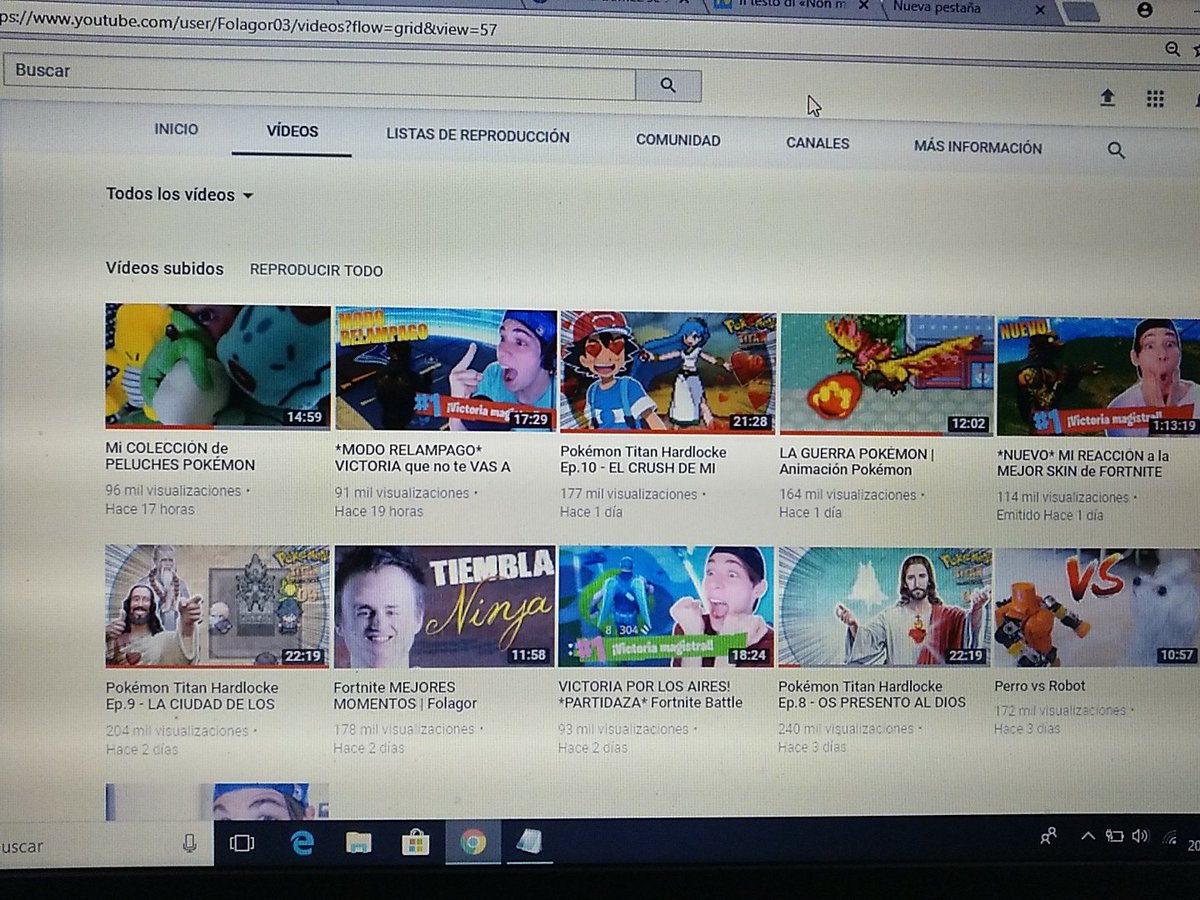Click title Ep.9 - LA CIUDAD DE LOS
Screen dimensions: 1200x900
pyautogui.click(x=192, y=696)
